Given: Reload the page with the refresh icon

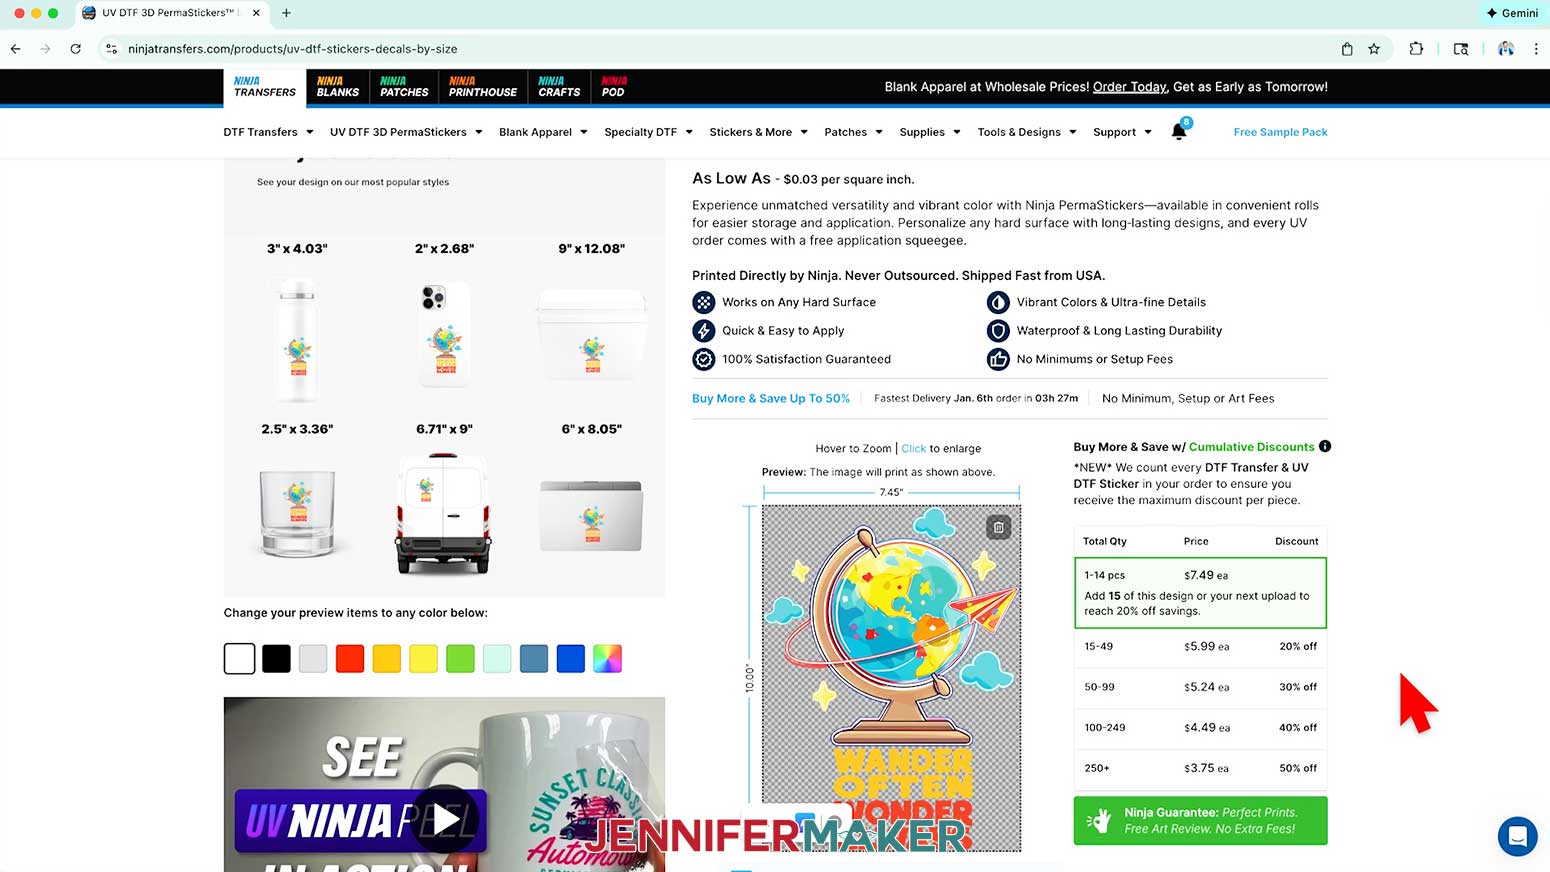Looking at the screenshot, I should click(x=75, y=48).
